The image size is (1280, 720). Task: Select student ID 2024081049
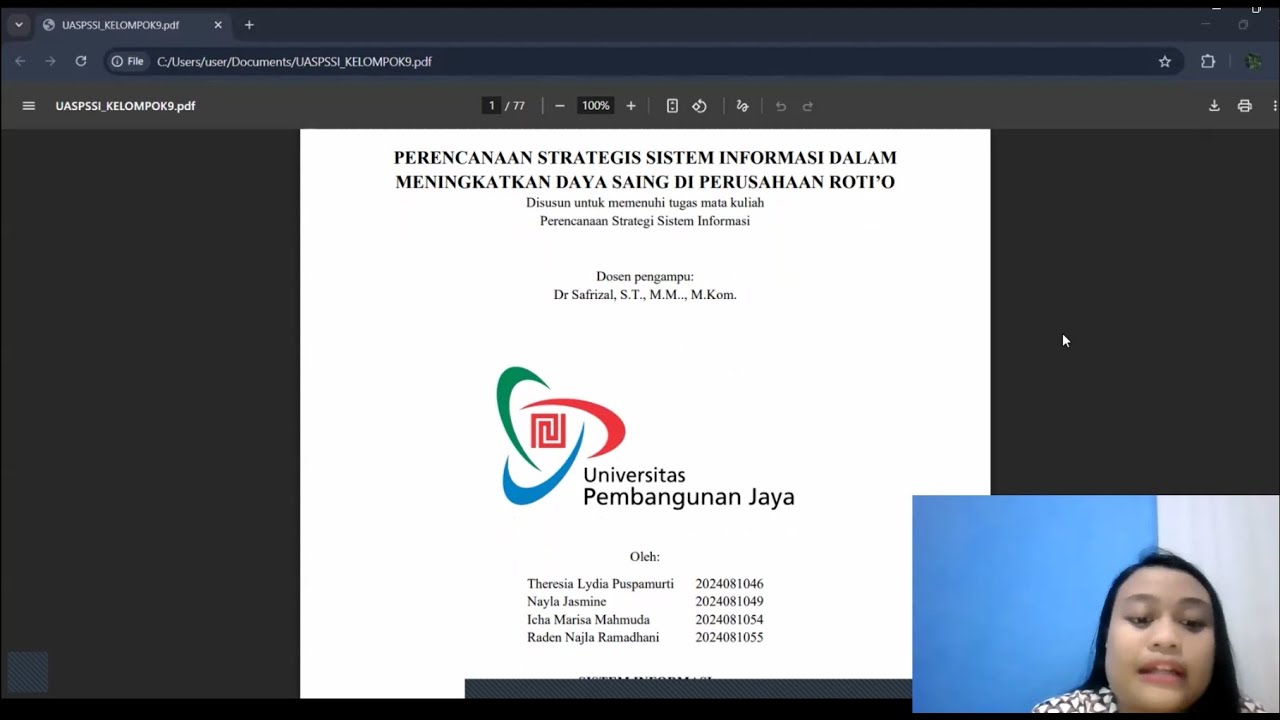[729, 602]
